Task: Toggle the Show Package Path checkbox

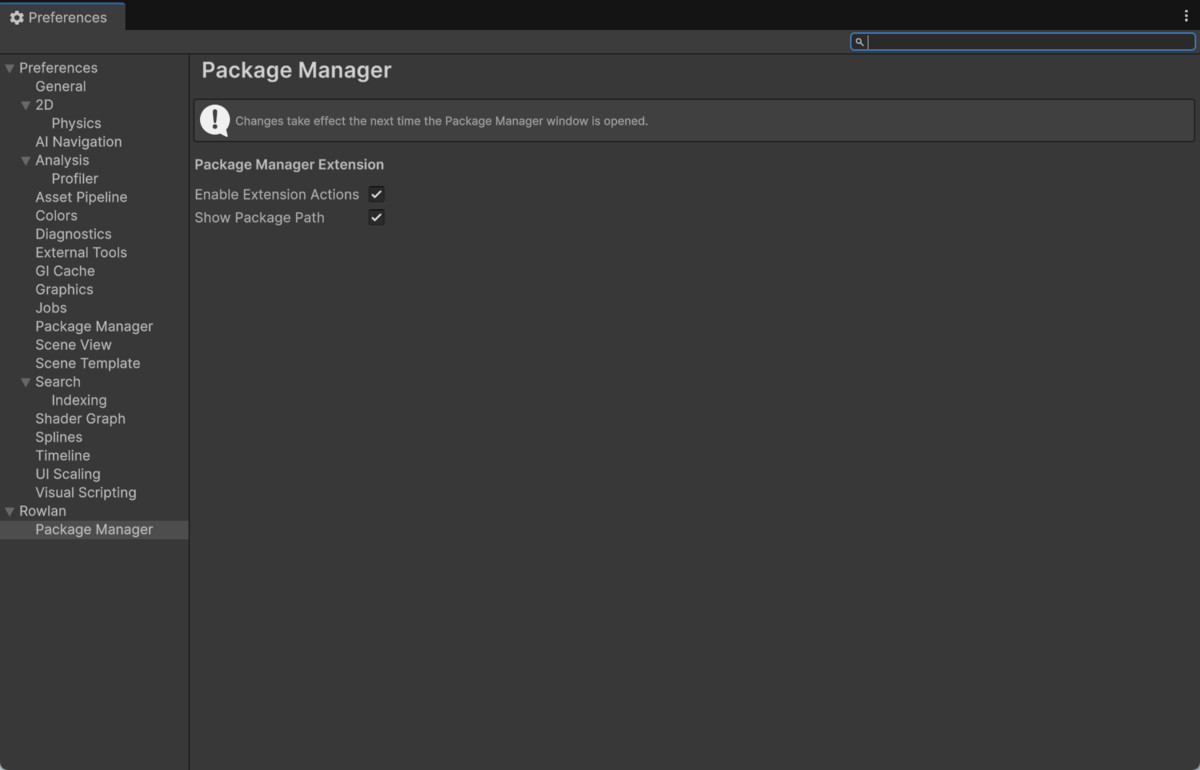Action: point(376,217)
